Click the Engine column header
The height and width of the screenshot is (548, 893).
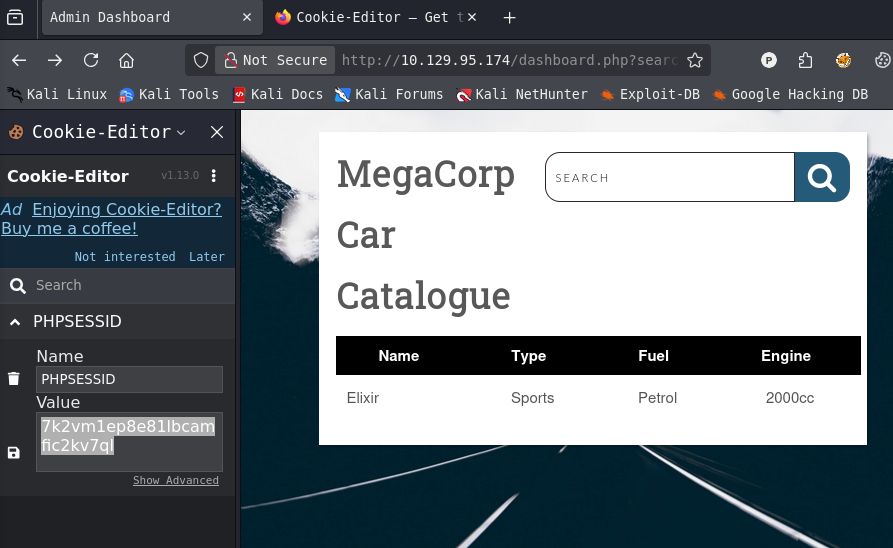pyautogui.click(x=786, y=356)
